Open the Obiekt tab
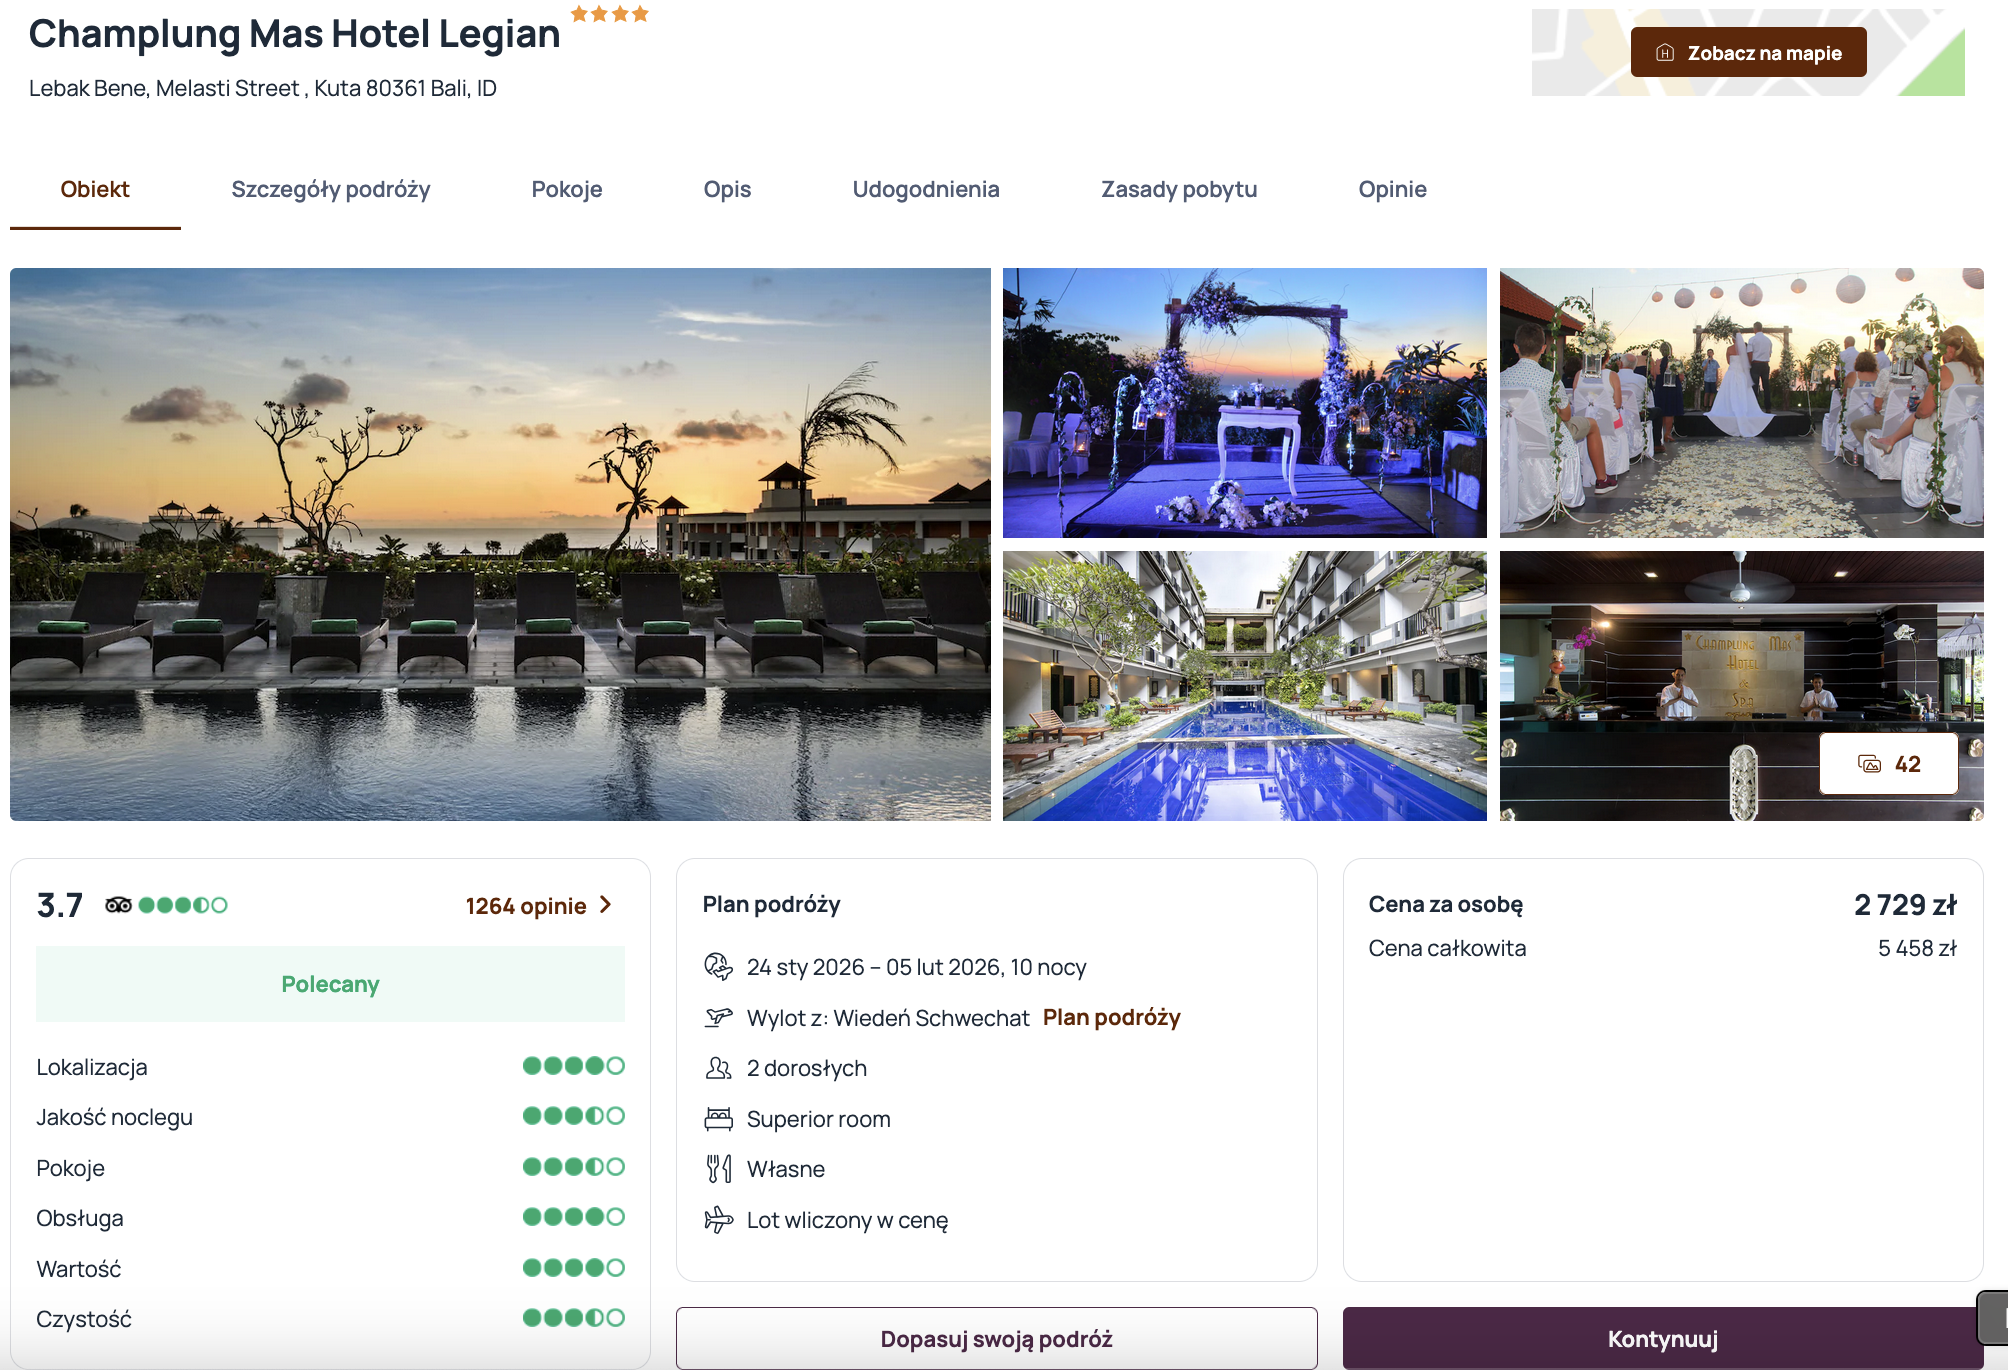2008x1370 pixels. click(x=95, y=189)
